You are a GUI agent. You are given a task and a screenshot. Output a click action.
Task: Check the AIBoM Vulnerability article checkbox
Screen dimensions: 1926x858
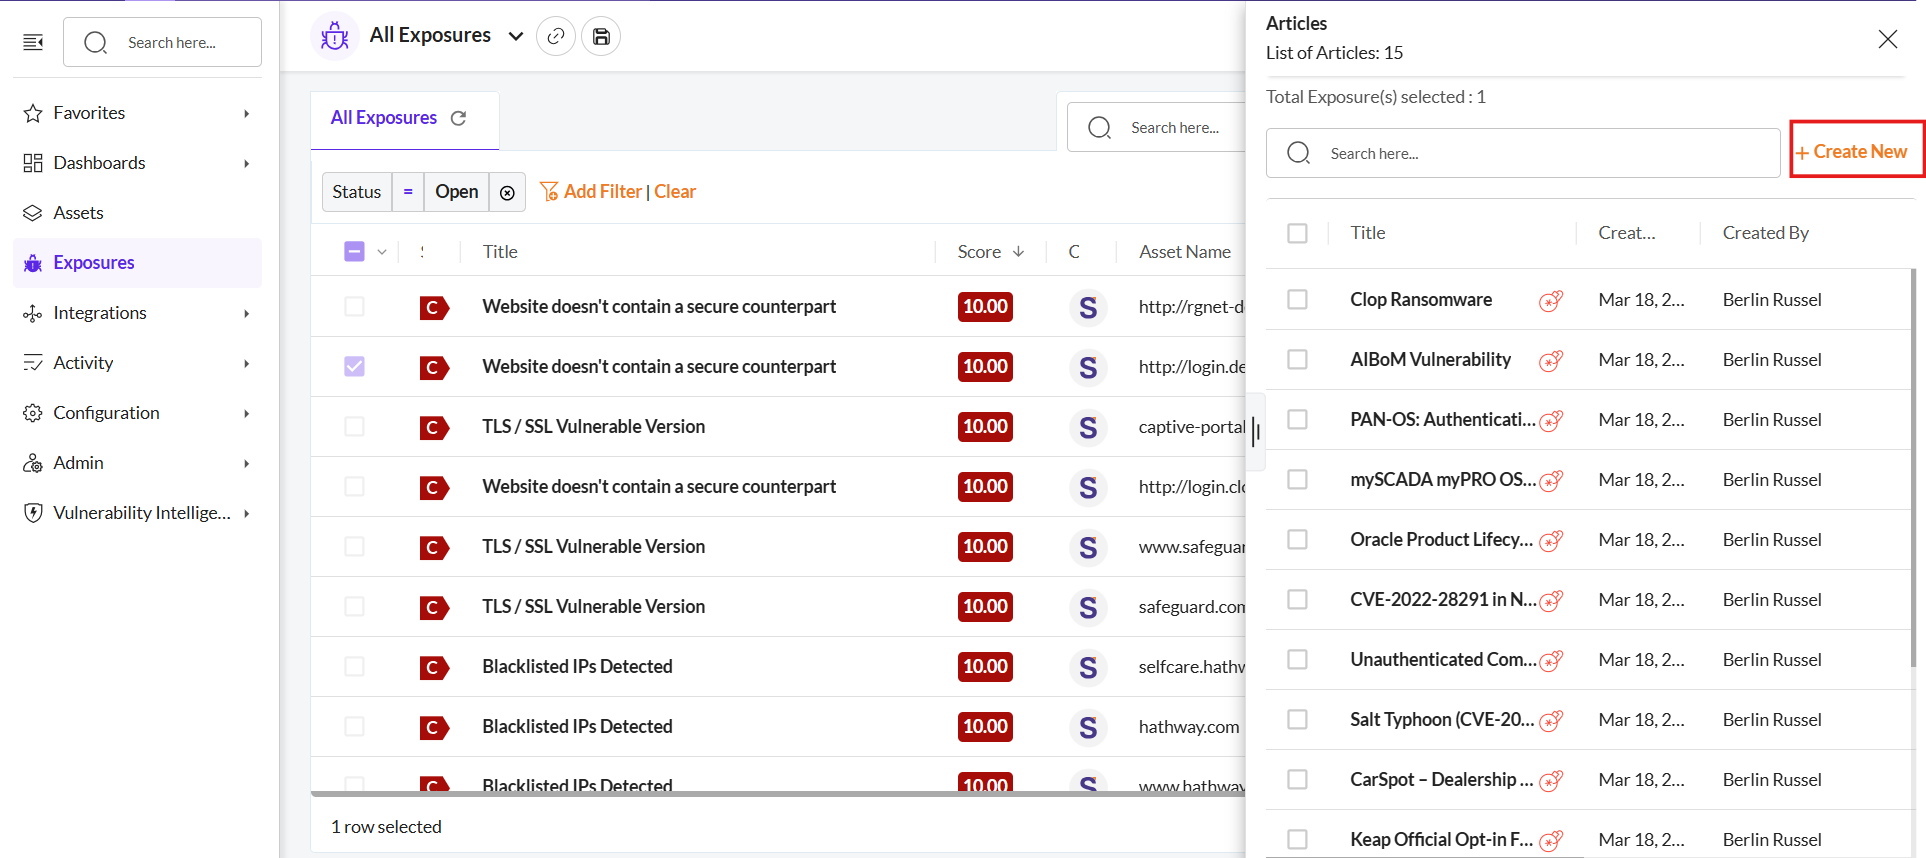[x=1297, y=360]
